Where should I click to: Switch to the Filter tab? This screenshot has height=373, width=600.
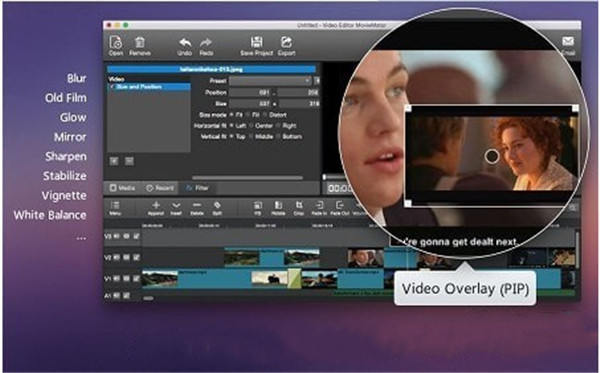click(x=197, y=188)
